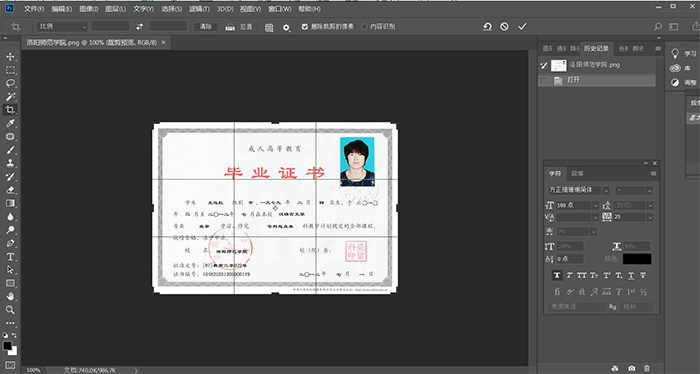Toggle All Caps text style

coord(582,275)
